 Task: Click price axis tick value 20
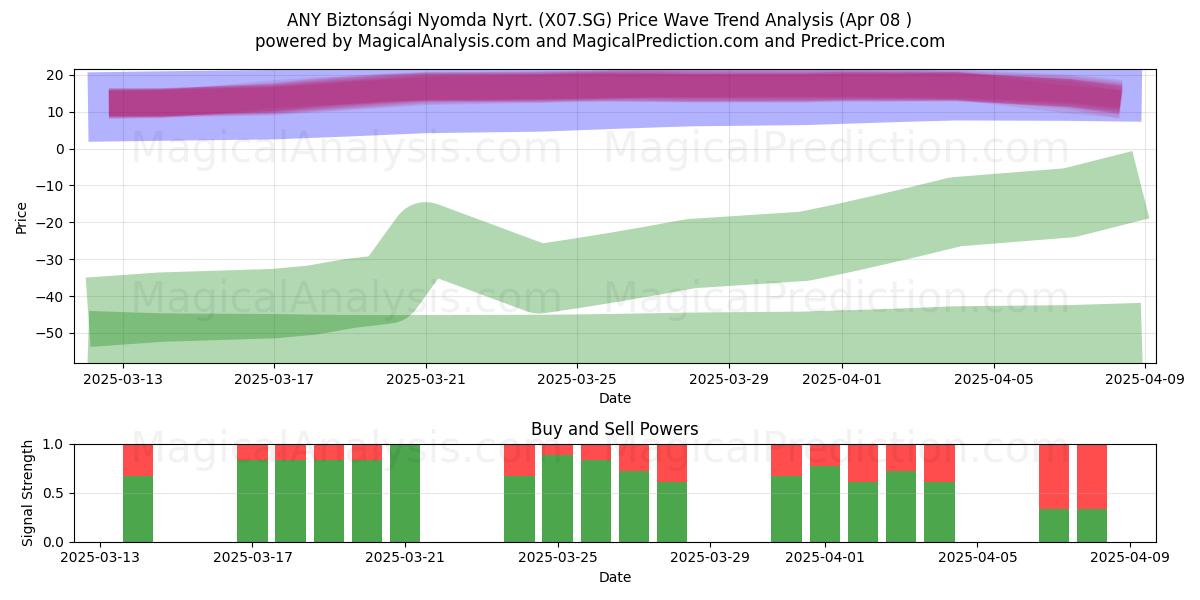pos(55,75)
